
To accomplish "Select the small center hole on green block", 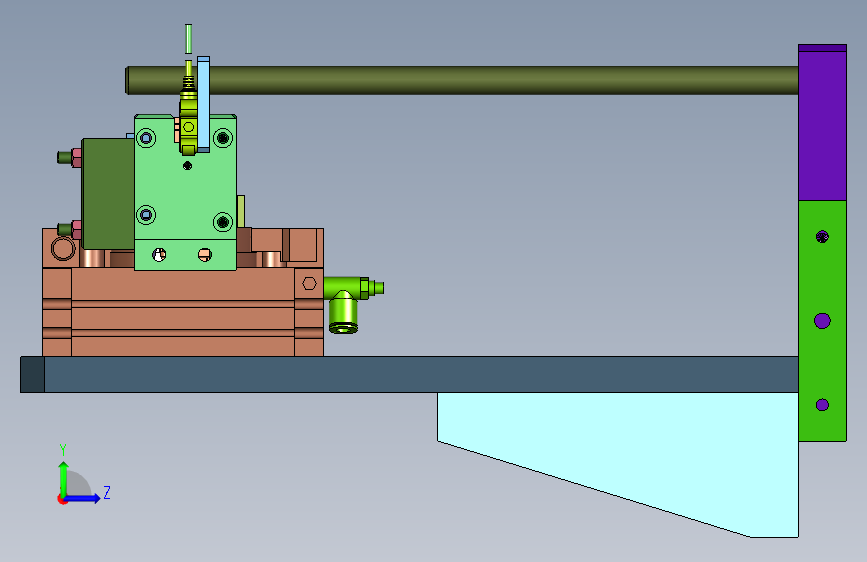I will point(187,165).
